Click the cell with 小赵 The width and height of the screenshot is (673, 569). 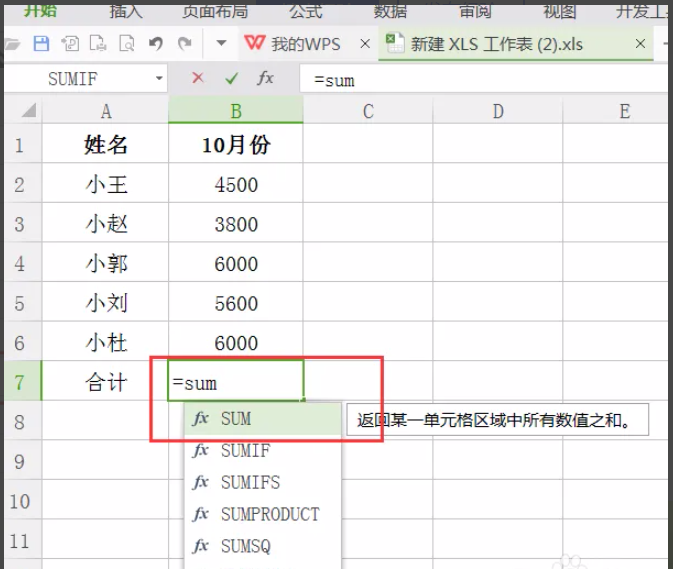[106, 223]
